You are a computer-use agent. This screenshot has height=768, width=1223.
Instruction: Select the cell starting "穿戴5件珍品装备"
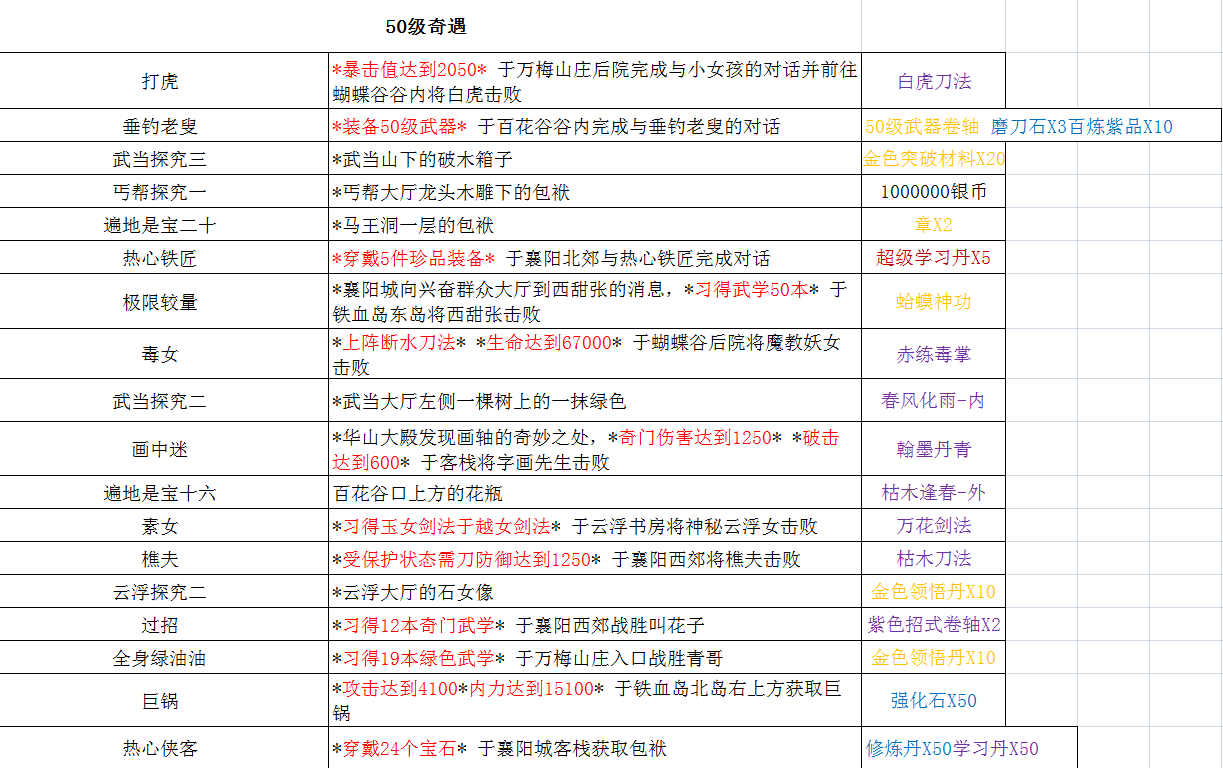pos(595,258)
